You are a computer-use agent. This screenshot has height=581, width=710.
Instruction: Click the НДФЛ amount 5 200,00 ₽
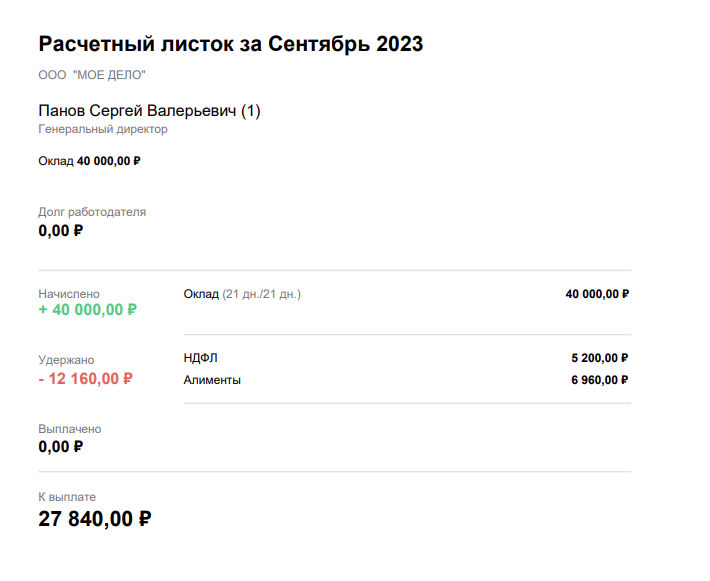(599, 358)
